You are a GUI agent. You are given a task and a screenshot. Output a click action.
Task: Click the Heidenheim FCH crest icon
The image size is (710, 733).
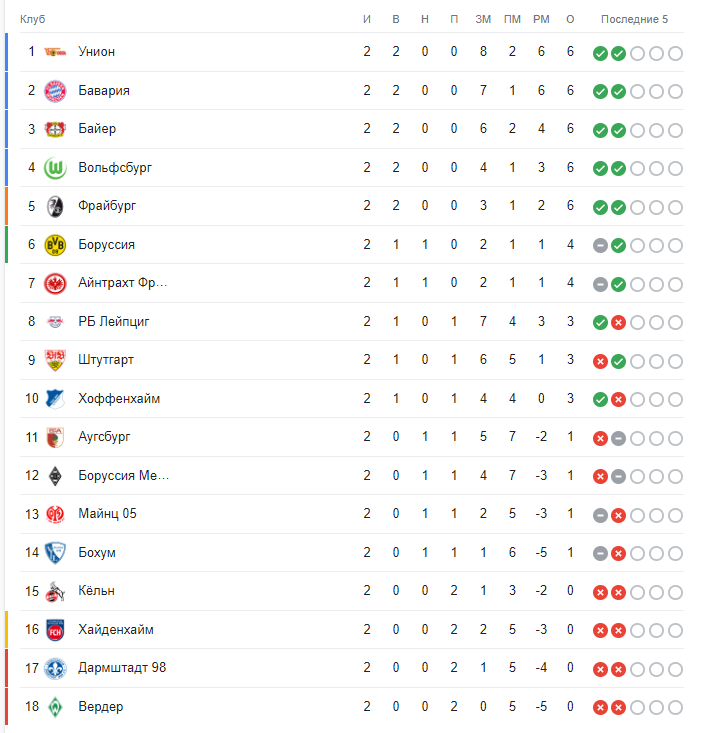point(55,630)
